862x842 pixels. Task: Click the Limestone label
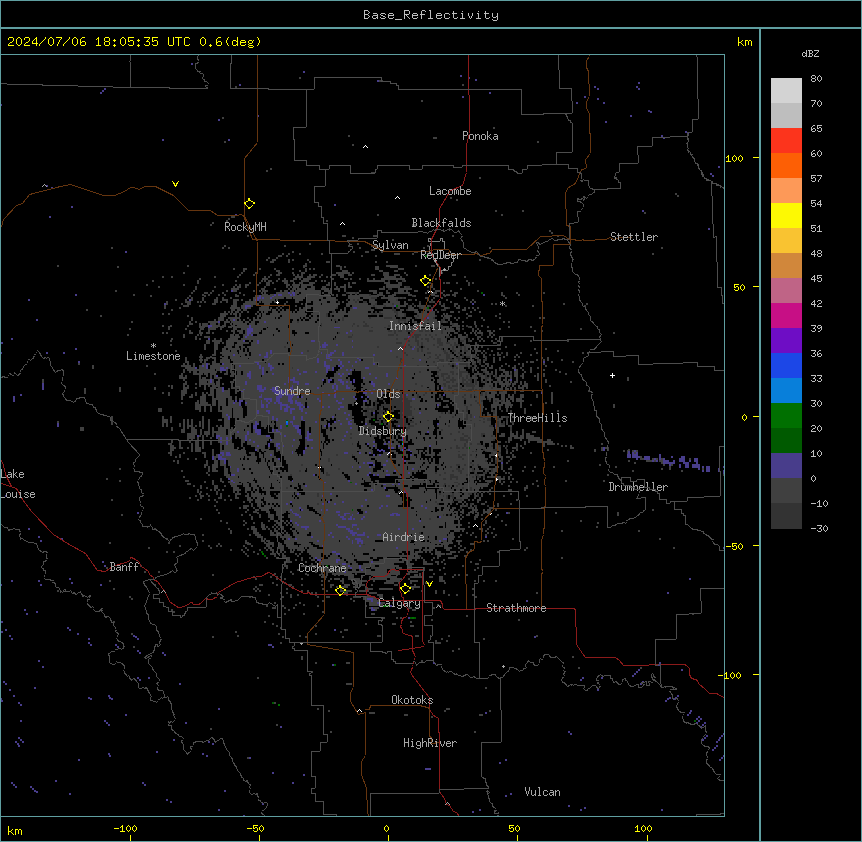tap(153, 356)
